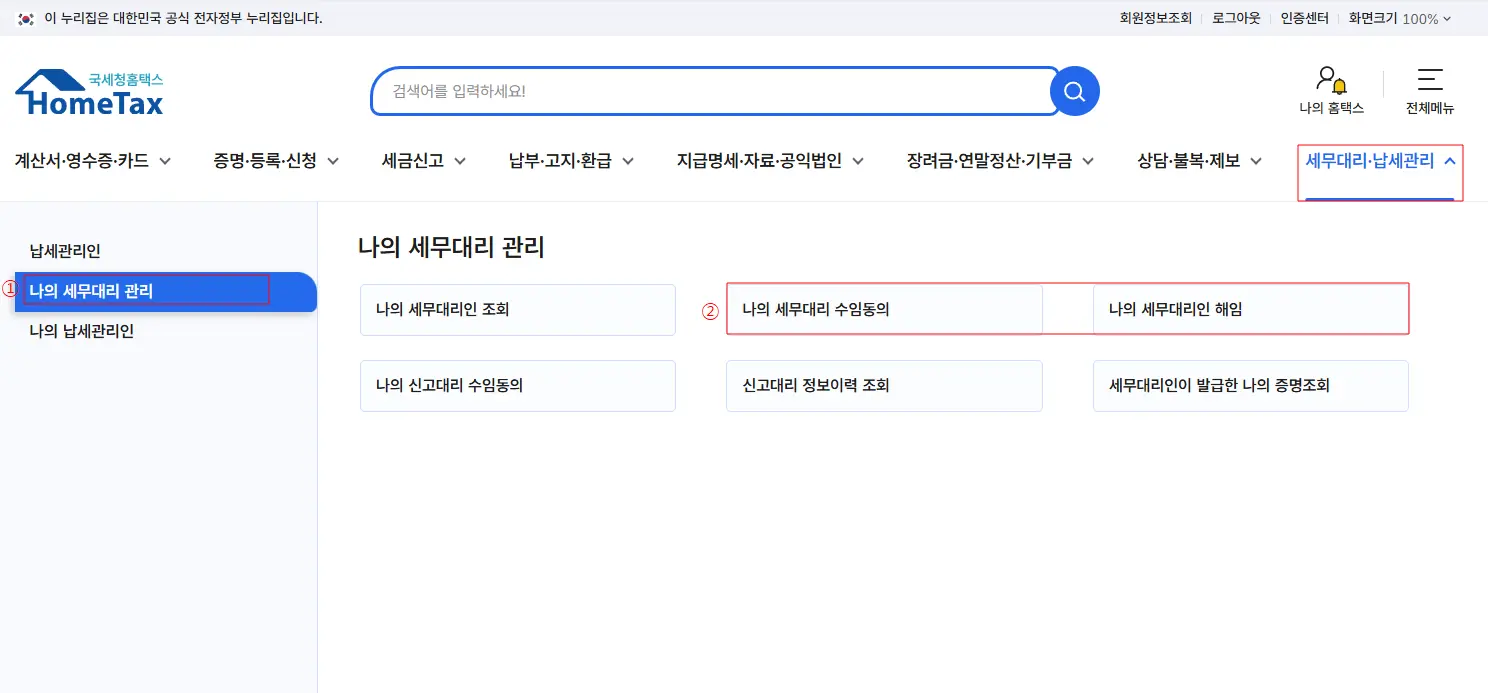The image size is (1488, 693).
Task: Click 나의 세무대리인 조회 button
Action: coord(517,310)
